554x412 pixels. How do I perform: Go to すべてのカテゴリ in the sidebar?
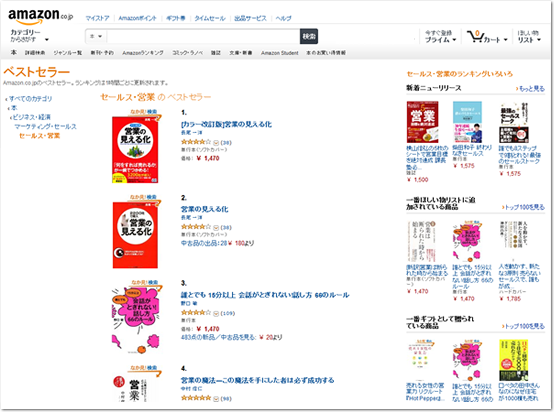click(x=30, y=99)
